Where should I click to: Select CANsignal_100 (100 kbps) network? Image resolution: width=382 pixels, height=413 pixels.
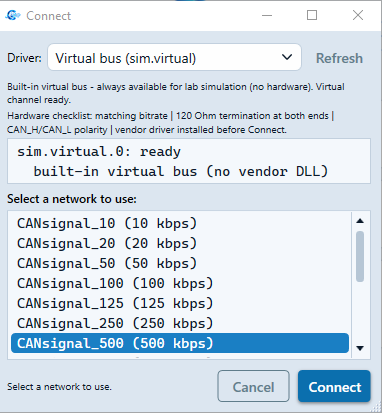point(180,283)
